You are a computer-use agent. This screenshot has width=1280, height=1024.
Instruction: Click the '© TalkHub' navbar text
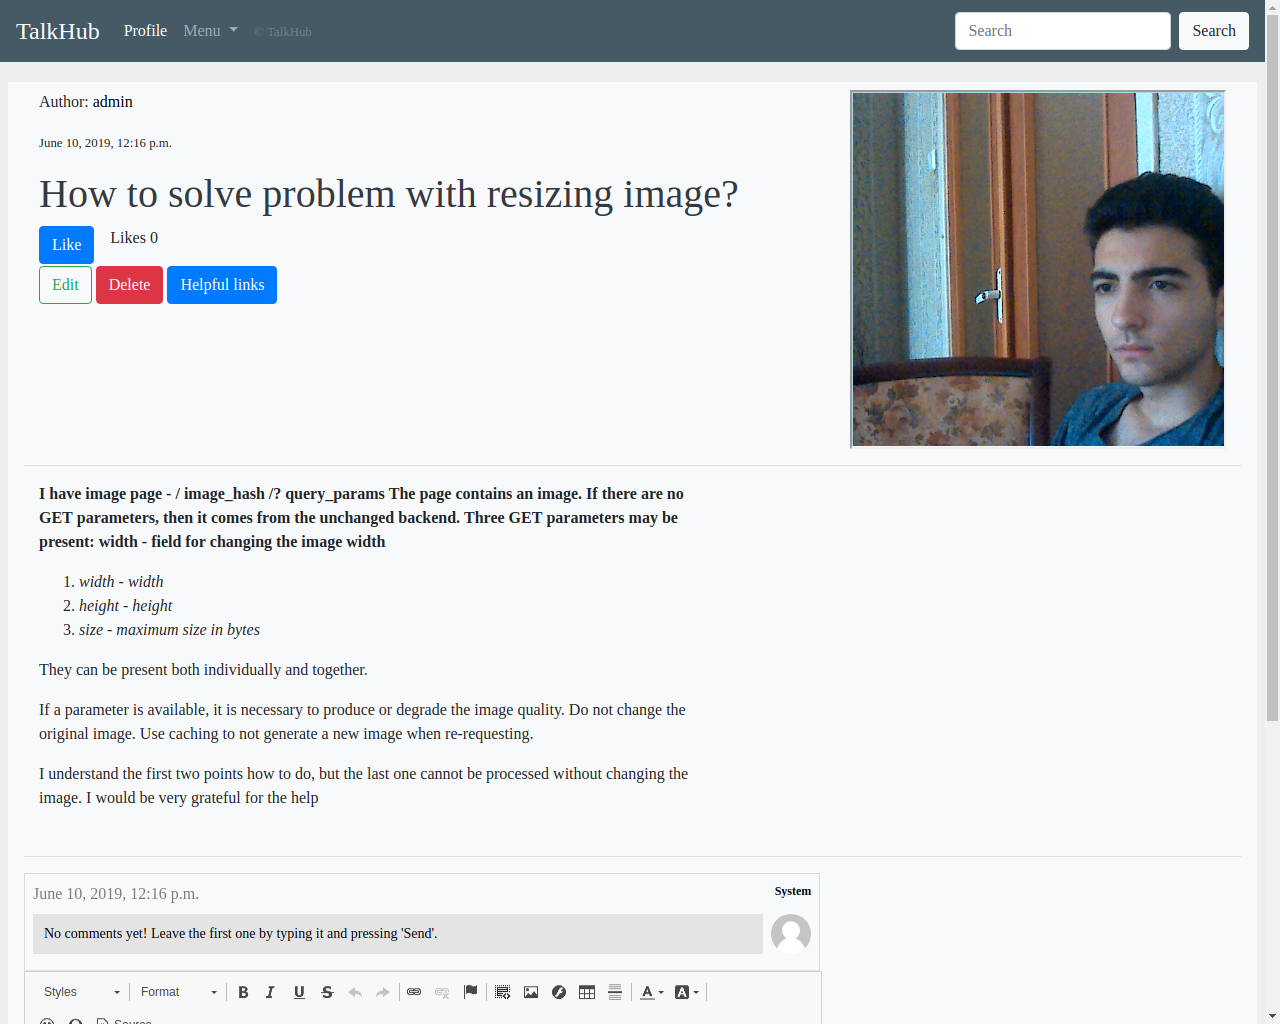283,32
